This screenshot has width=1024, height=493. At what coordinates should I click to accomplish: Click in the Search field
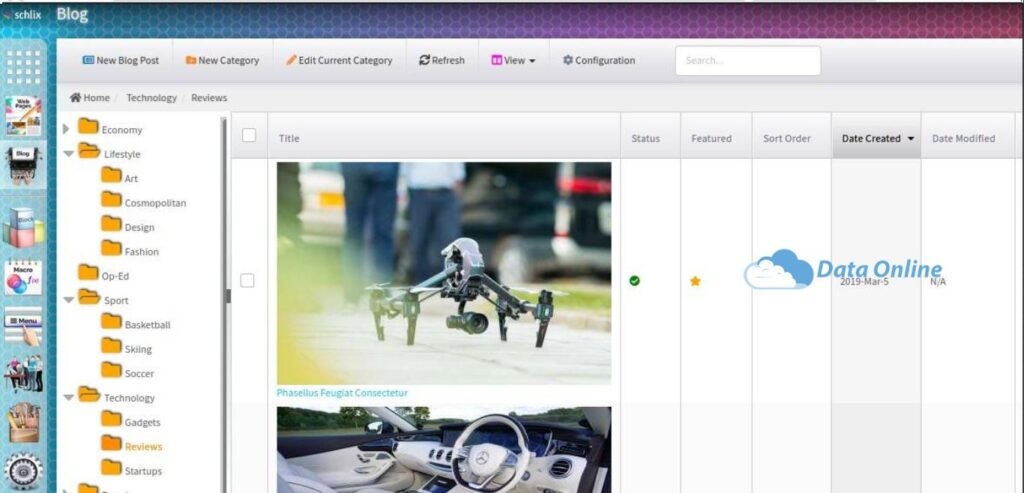tap(748, 60)
